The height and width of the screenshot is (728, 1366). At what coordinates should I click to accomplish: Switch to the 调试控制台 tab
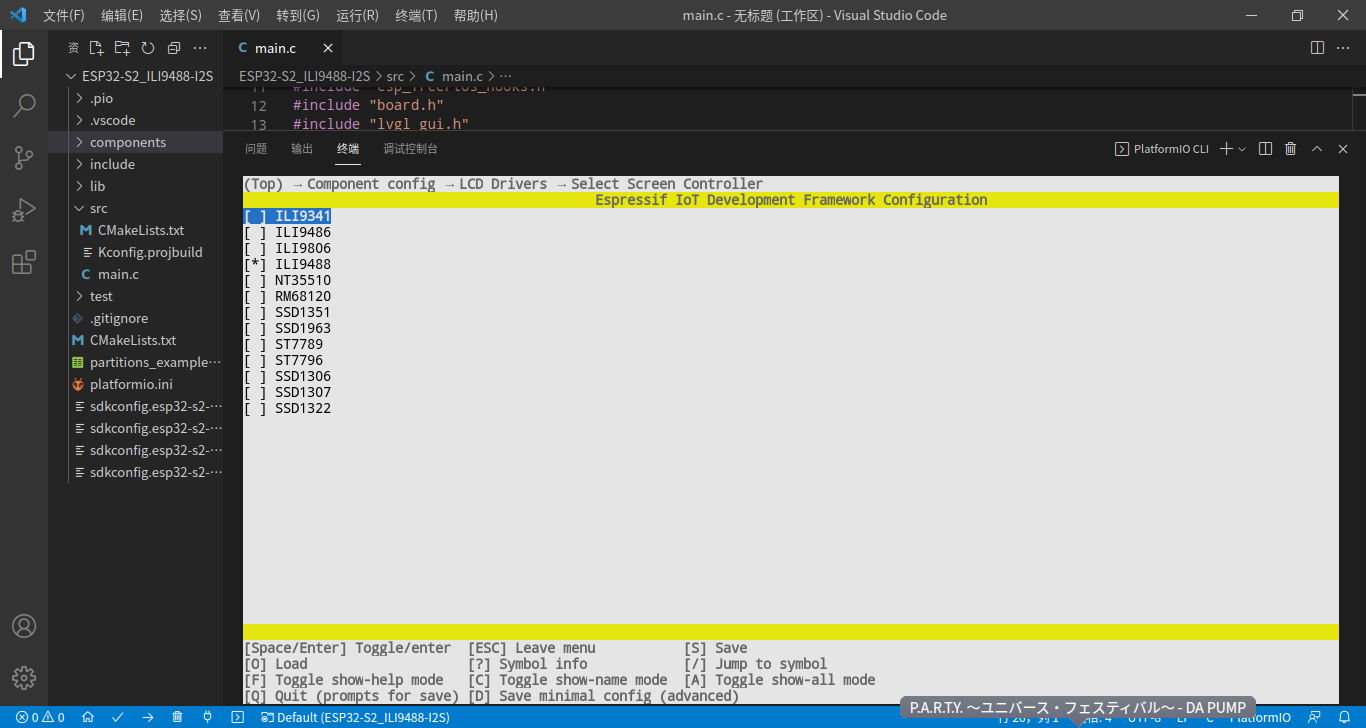410,148
